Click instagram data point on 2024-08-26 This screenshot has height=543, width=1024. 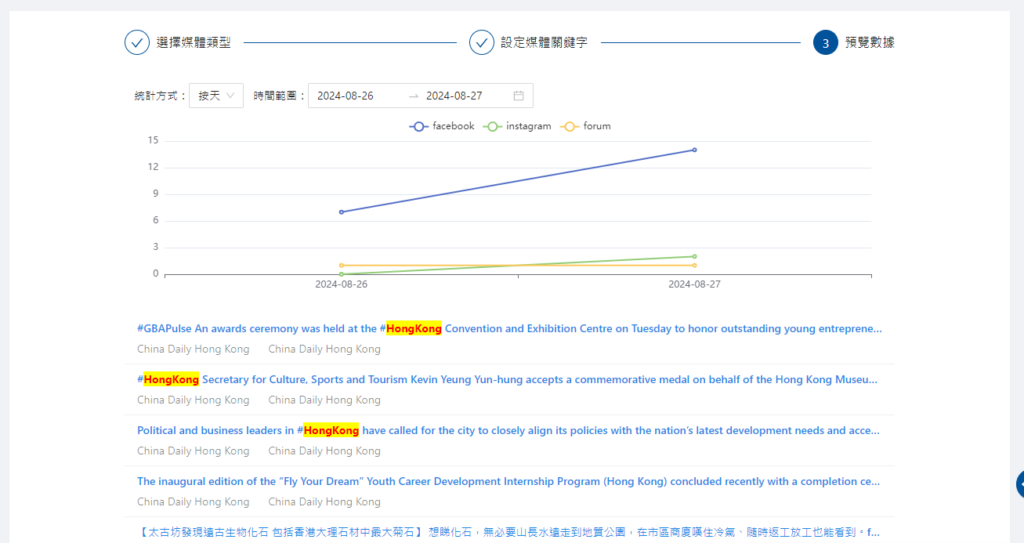click(341, 274)
